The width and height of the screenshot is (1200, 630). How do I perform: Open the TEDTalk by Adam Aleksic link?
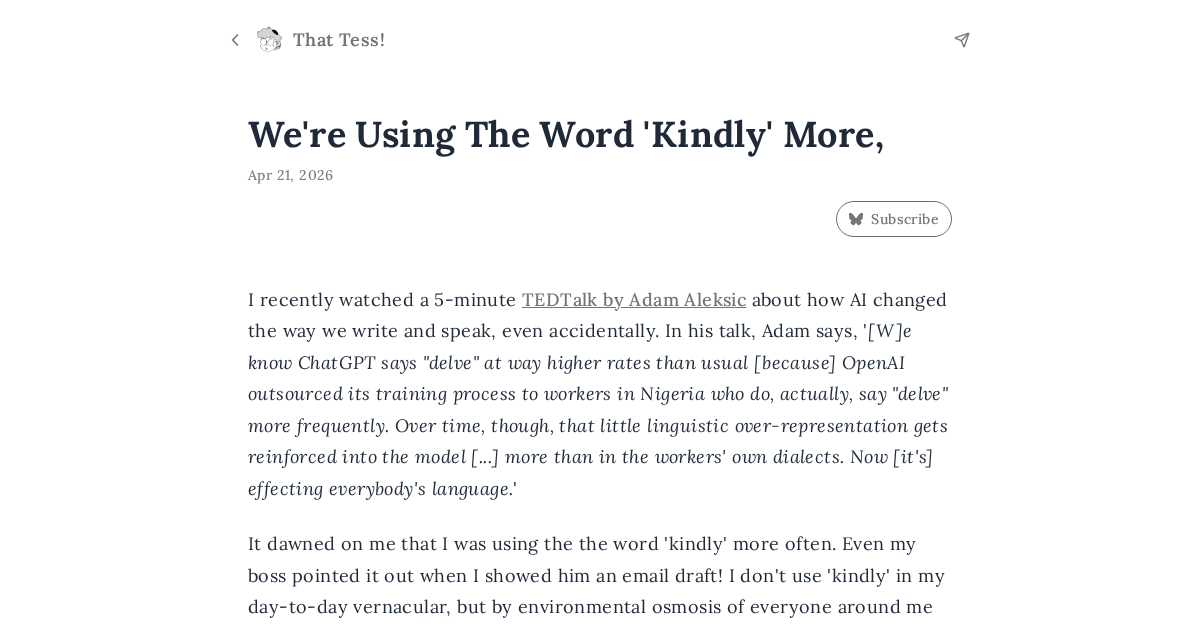(x=633, y=300)
